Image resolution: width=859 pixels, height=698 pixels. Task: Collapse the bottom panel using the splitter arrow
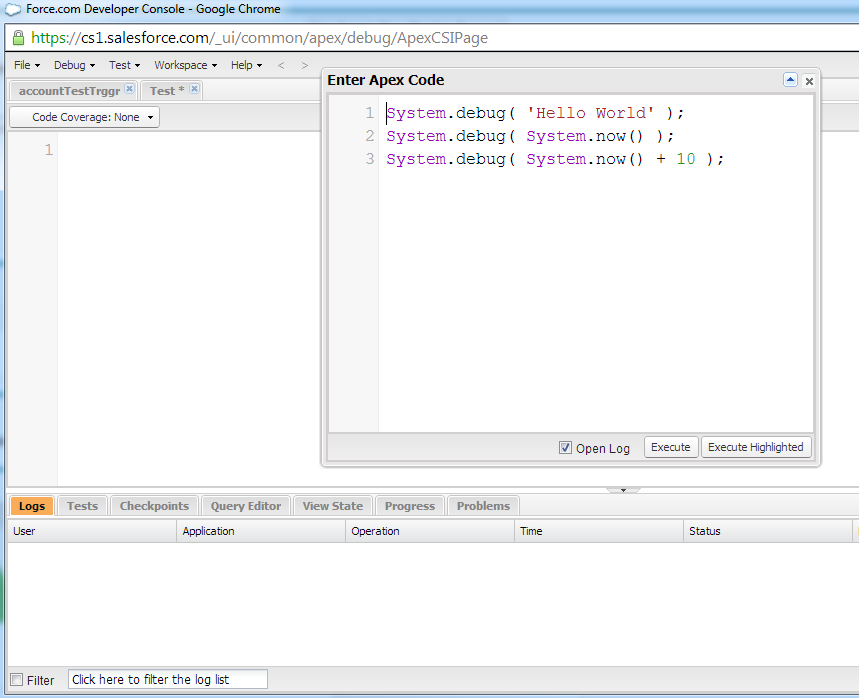pos(623,490)
